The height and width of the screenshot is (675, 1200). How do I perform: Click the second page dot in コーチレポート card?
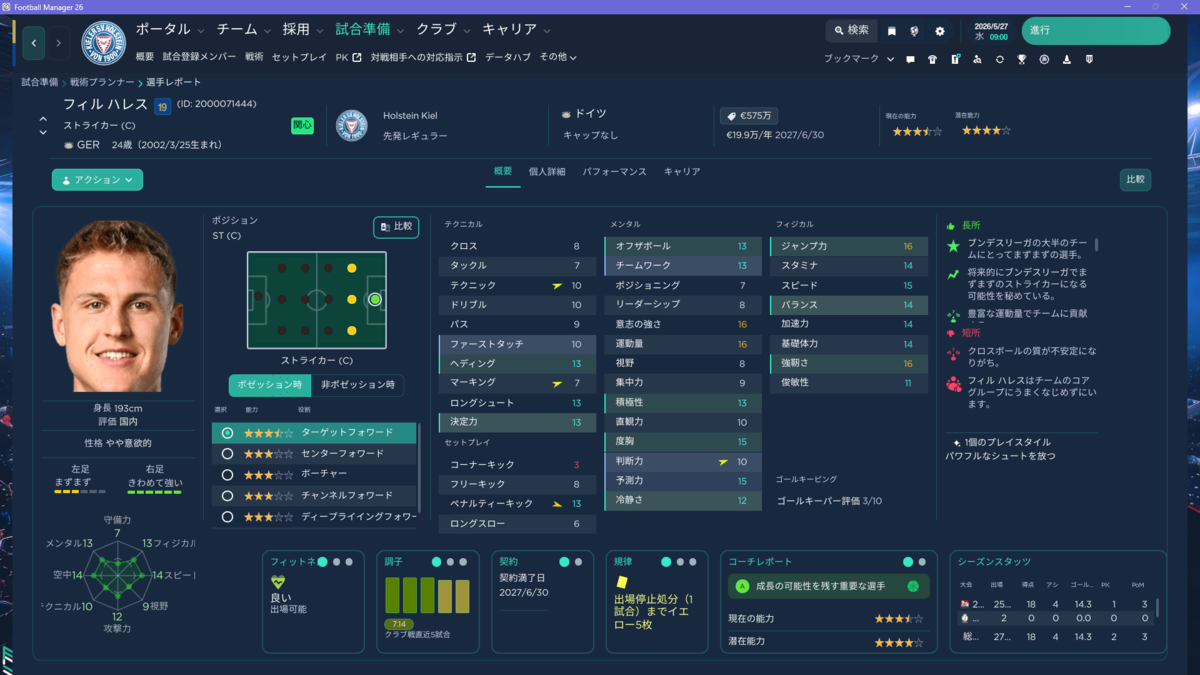922,562
